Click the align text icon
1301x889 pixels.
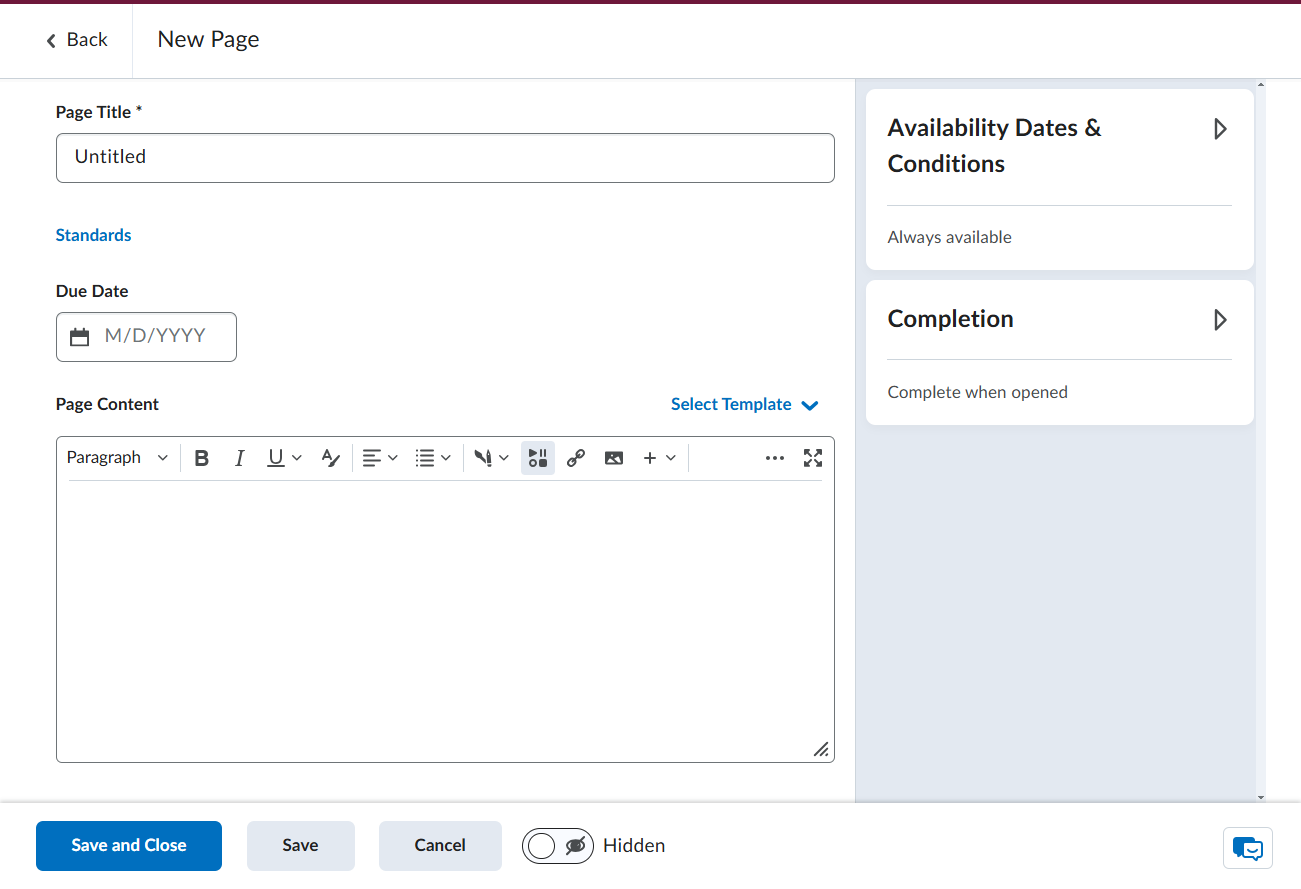click(371, 458)
